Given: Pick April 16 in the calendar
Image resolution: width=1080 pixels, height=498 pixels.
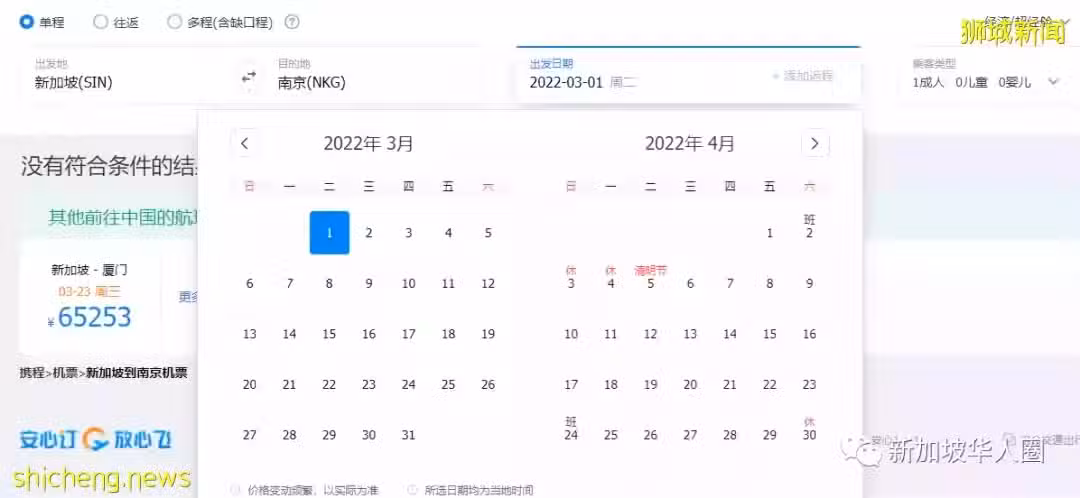Looking at the screenshot, I should pos(809,334).
